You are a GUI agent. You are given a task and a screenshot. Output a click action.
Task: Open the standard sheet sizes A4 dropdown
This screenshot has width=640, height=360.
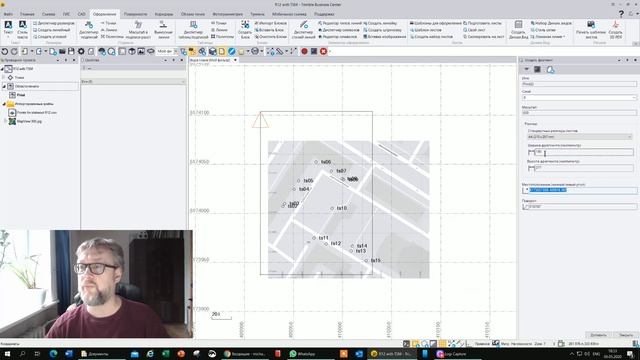(580, 137)
